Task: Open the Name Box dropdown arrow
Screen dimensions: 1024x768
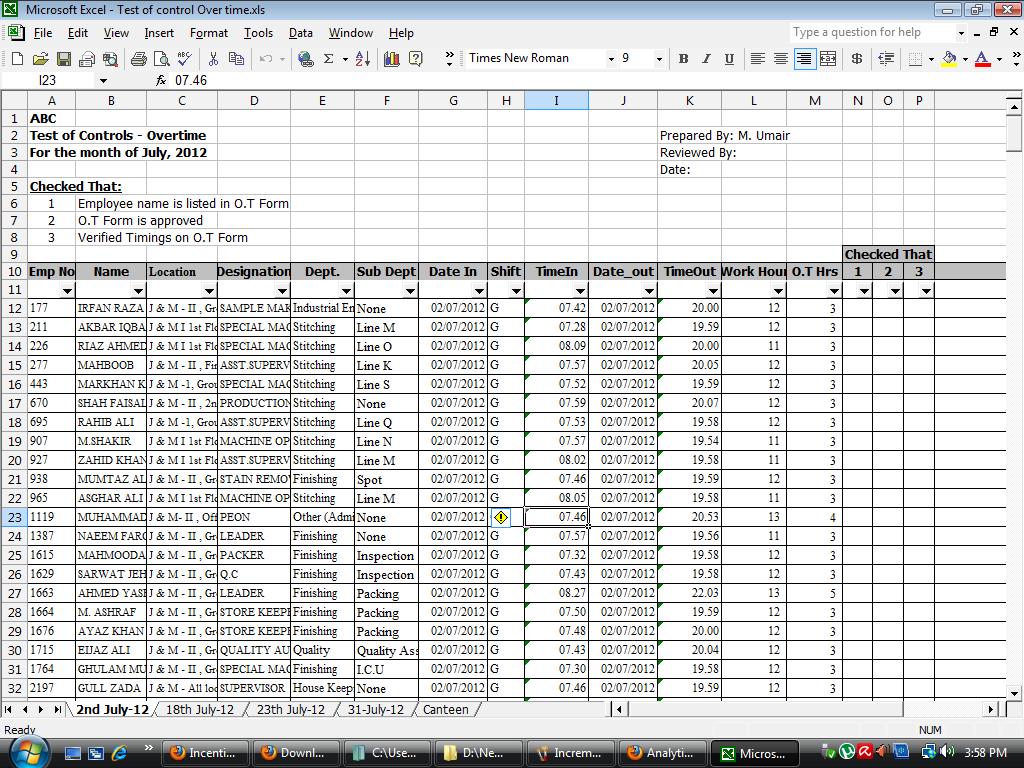Action: (103, 80)
